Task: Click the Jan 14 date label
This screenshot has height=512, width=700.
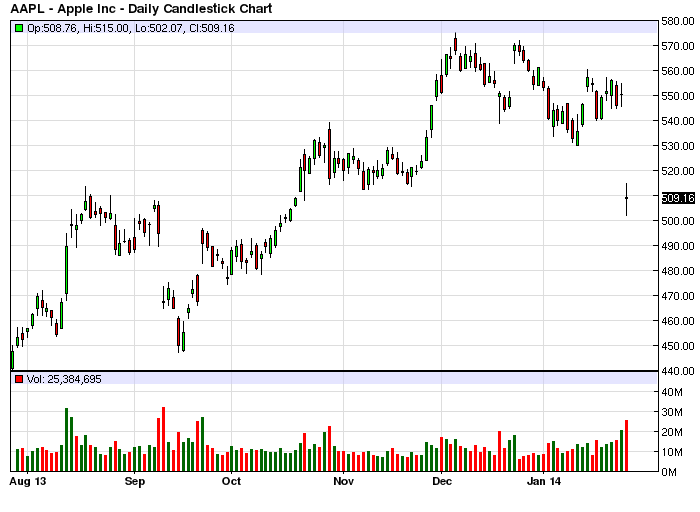Action: pyautogui.click(x=544, y=481)
